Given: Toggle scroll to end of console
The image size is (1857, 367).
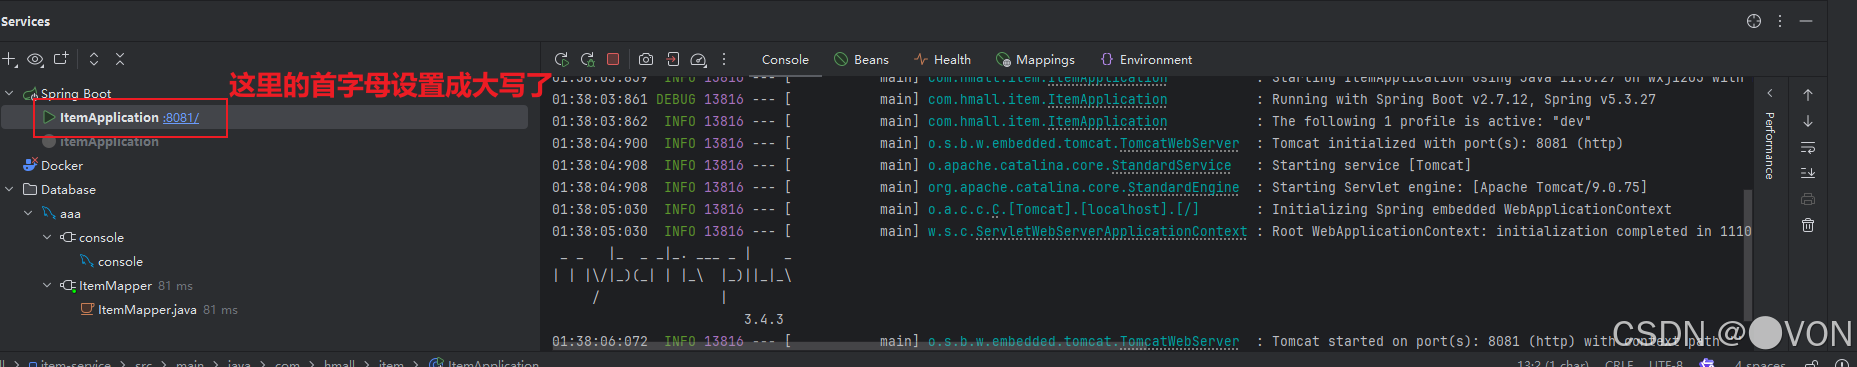Looking at the screenshot, I should [x=1808, y=173].
